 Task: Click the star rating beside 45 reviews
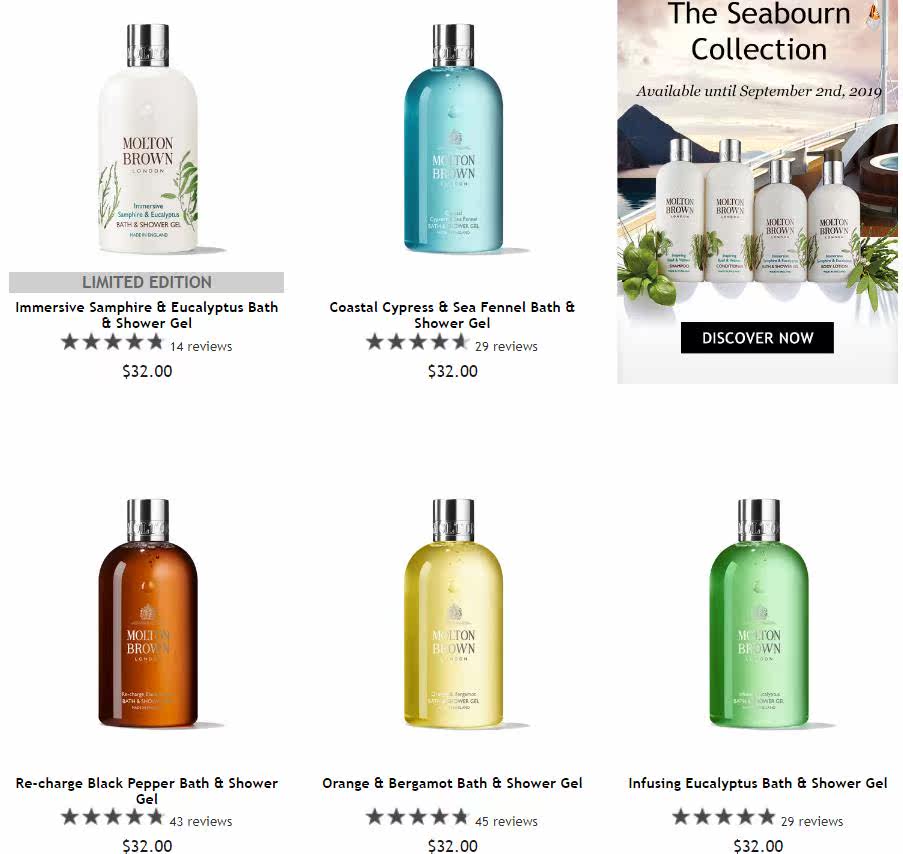[418, 817]
